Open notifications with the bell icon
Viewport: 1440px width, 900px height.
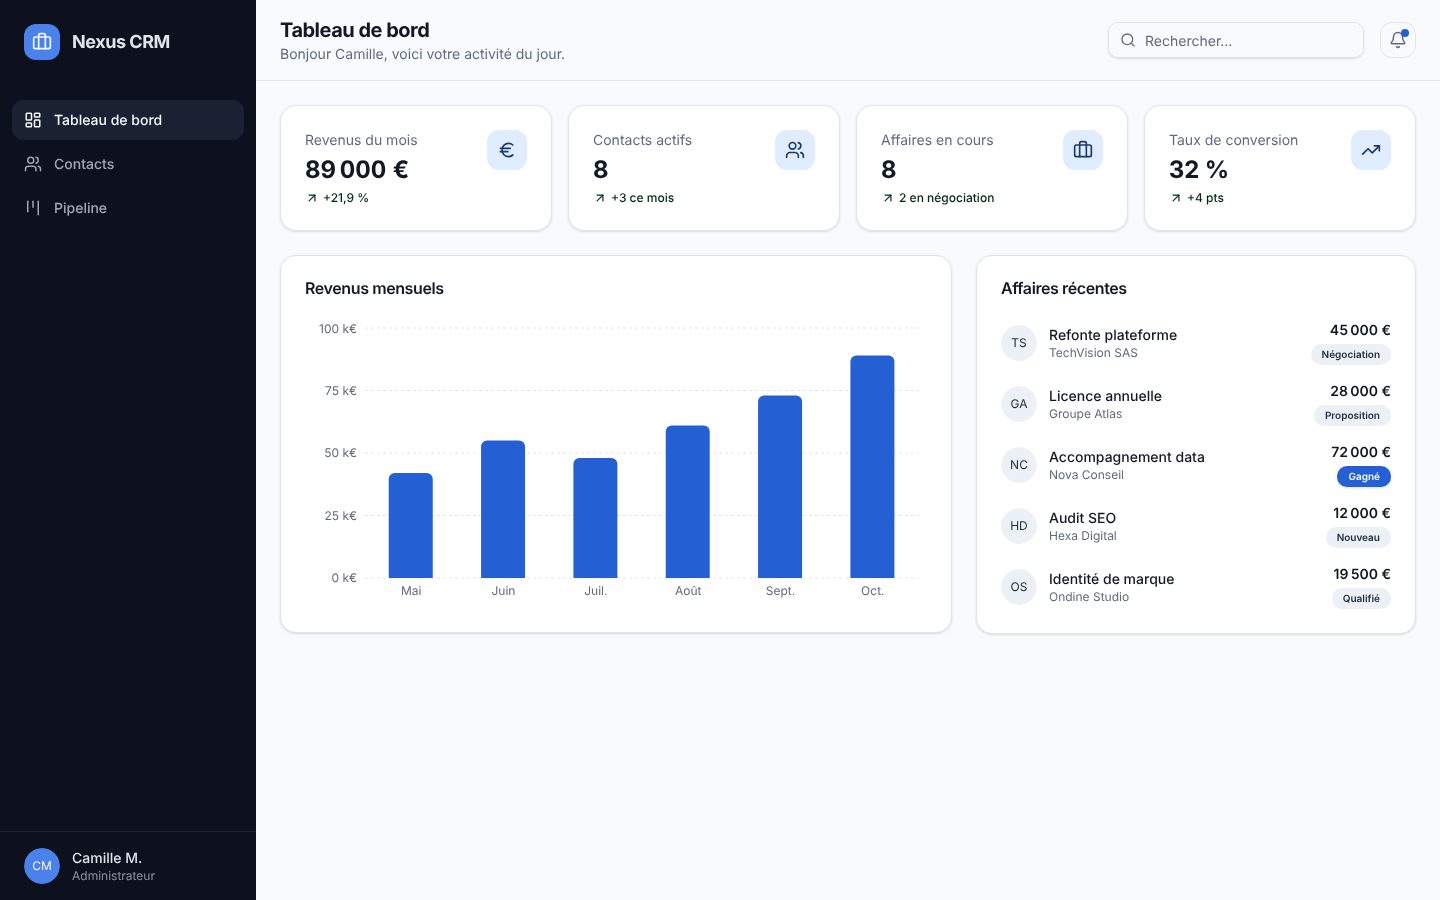(x=1398, y=40)
